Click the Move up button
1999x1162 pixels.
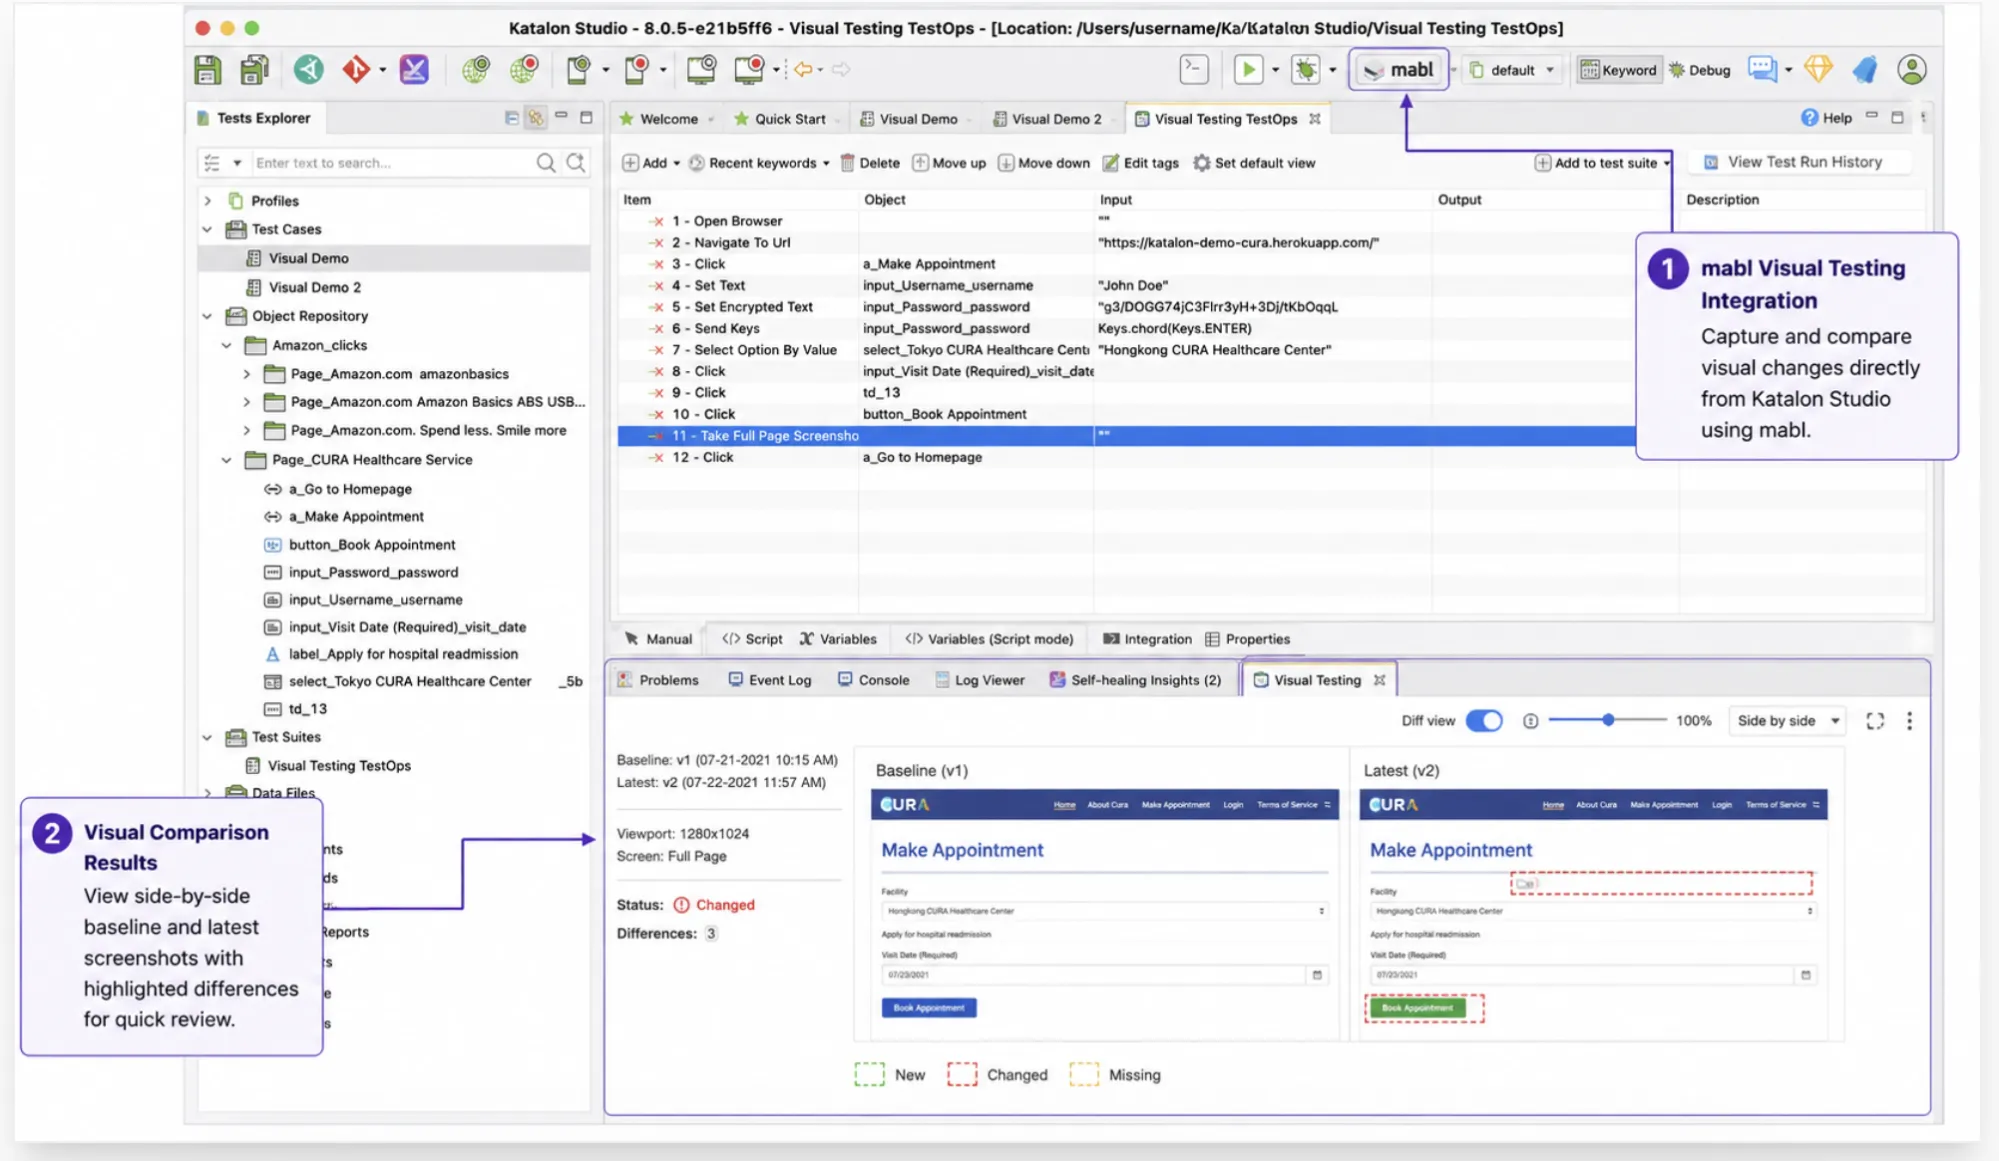pos(949,163)
